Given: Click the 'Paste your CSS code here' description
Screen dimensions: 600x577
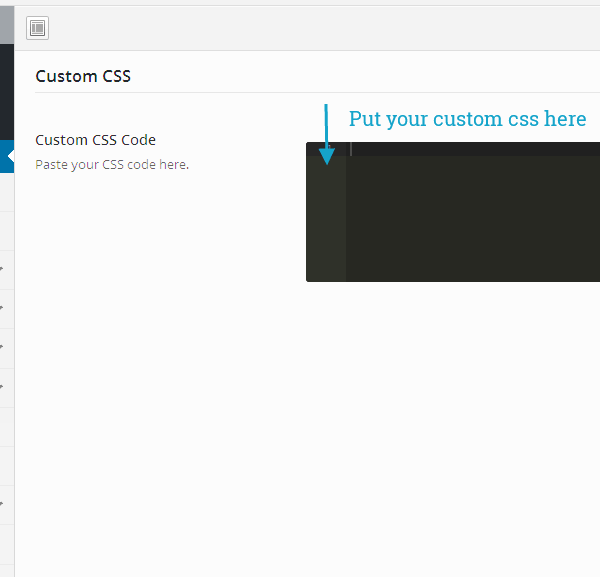Looking at the screenshot, I should click(112, 164).
